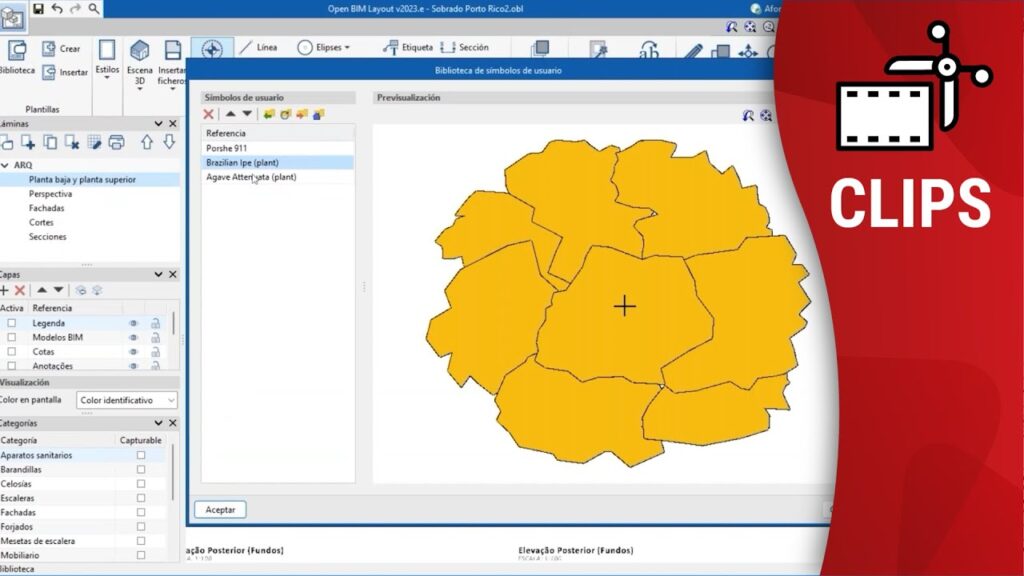Click the Undo arrow icon
The height and width of the screenshot is (576, 1024).
[x=57, y=8]
